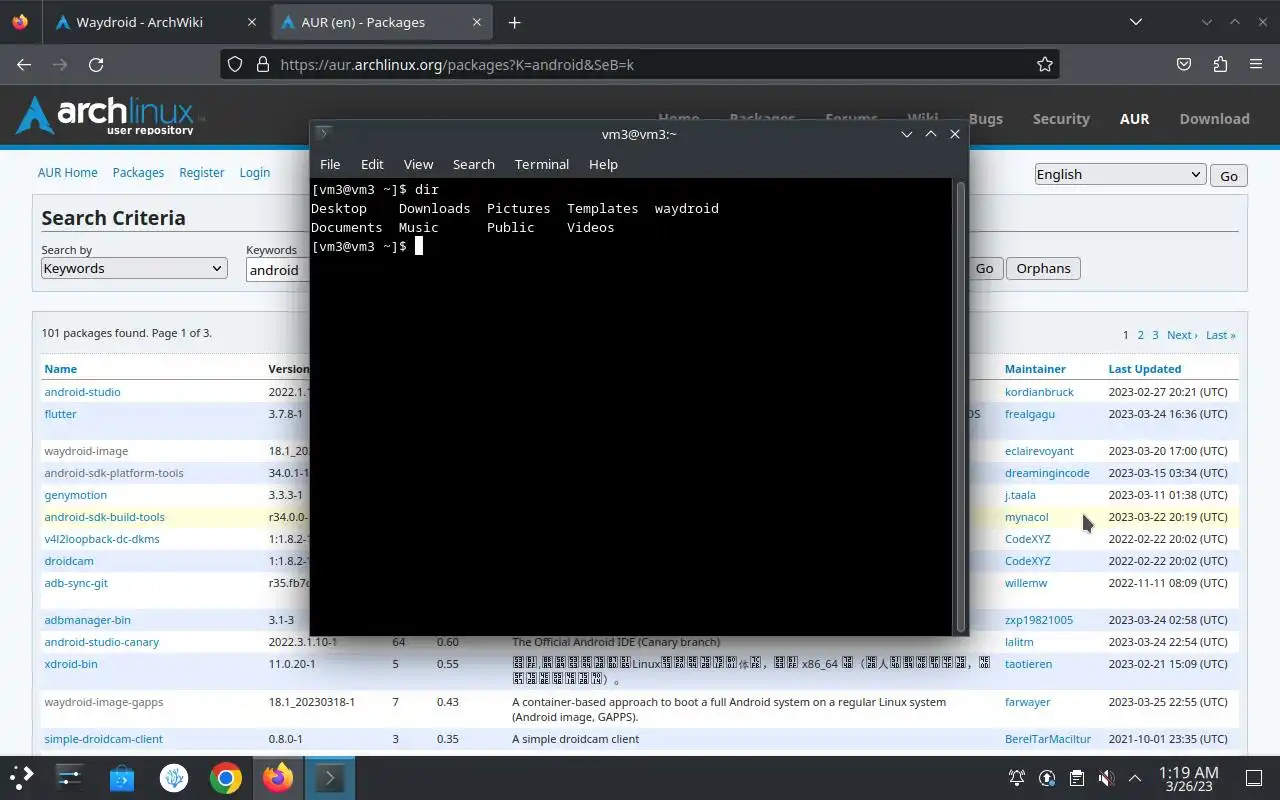Viewport: 1280px width, 800px height.
Task: Open the terminal Search menu
Action: 474,164
